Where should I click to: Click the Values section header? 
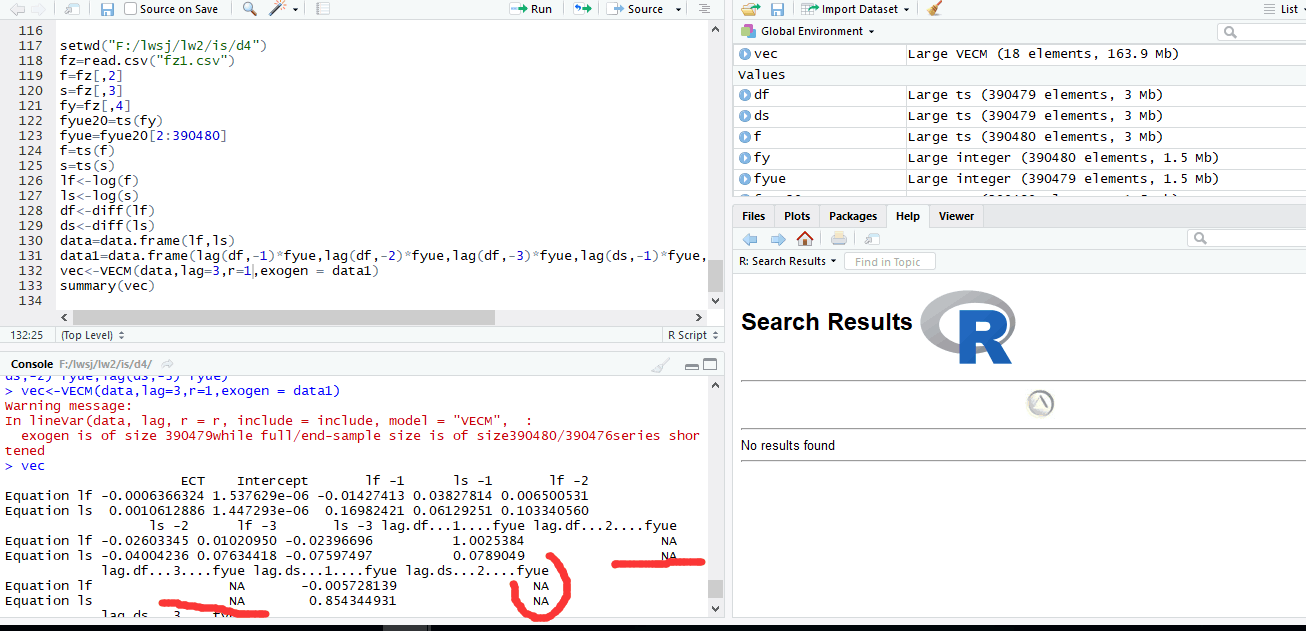(x=762, y=75)
